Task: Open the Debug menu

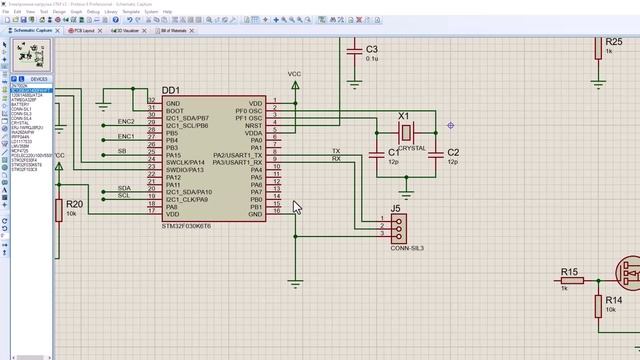Action: [x=93, y=11]
